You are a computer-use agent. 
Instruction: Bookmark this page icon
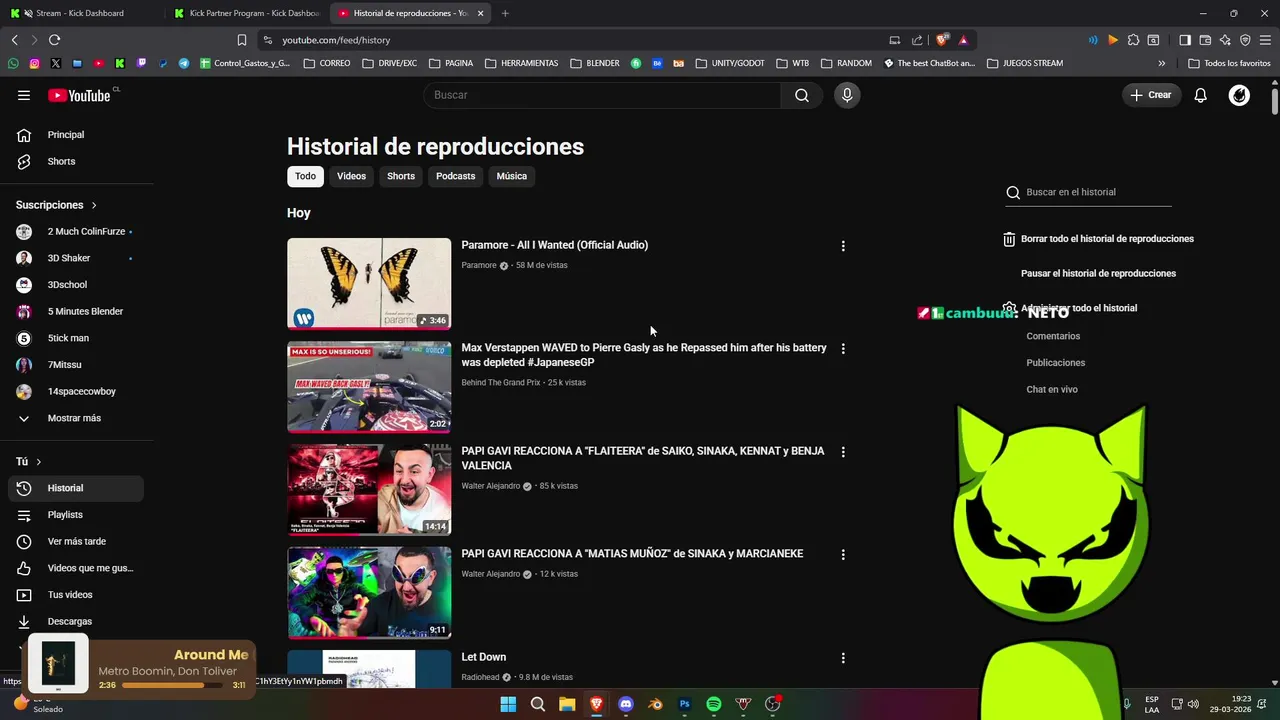[x=242, y=40]
